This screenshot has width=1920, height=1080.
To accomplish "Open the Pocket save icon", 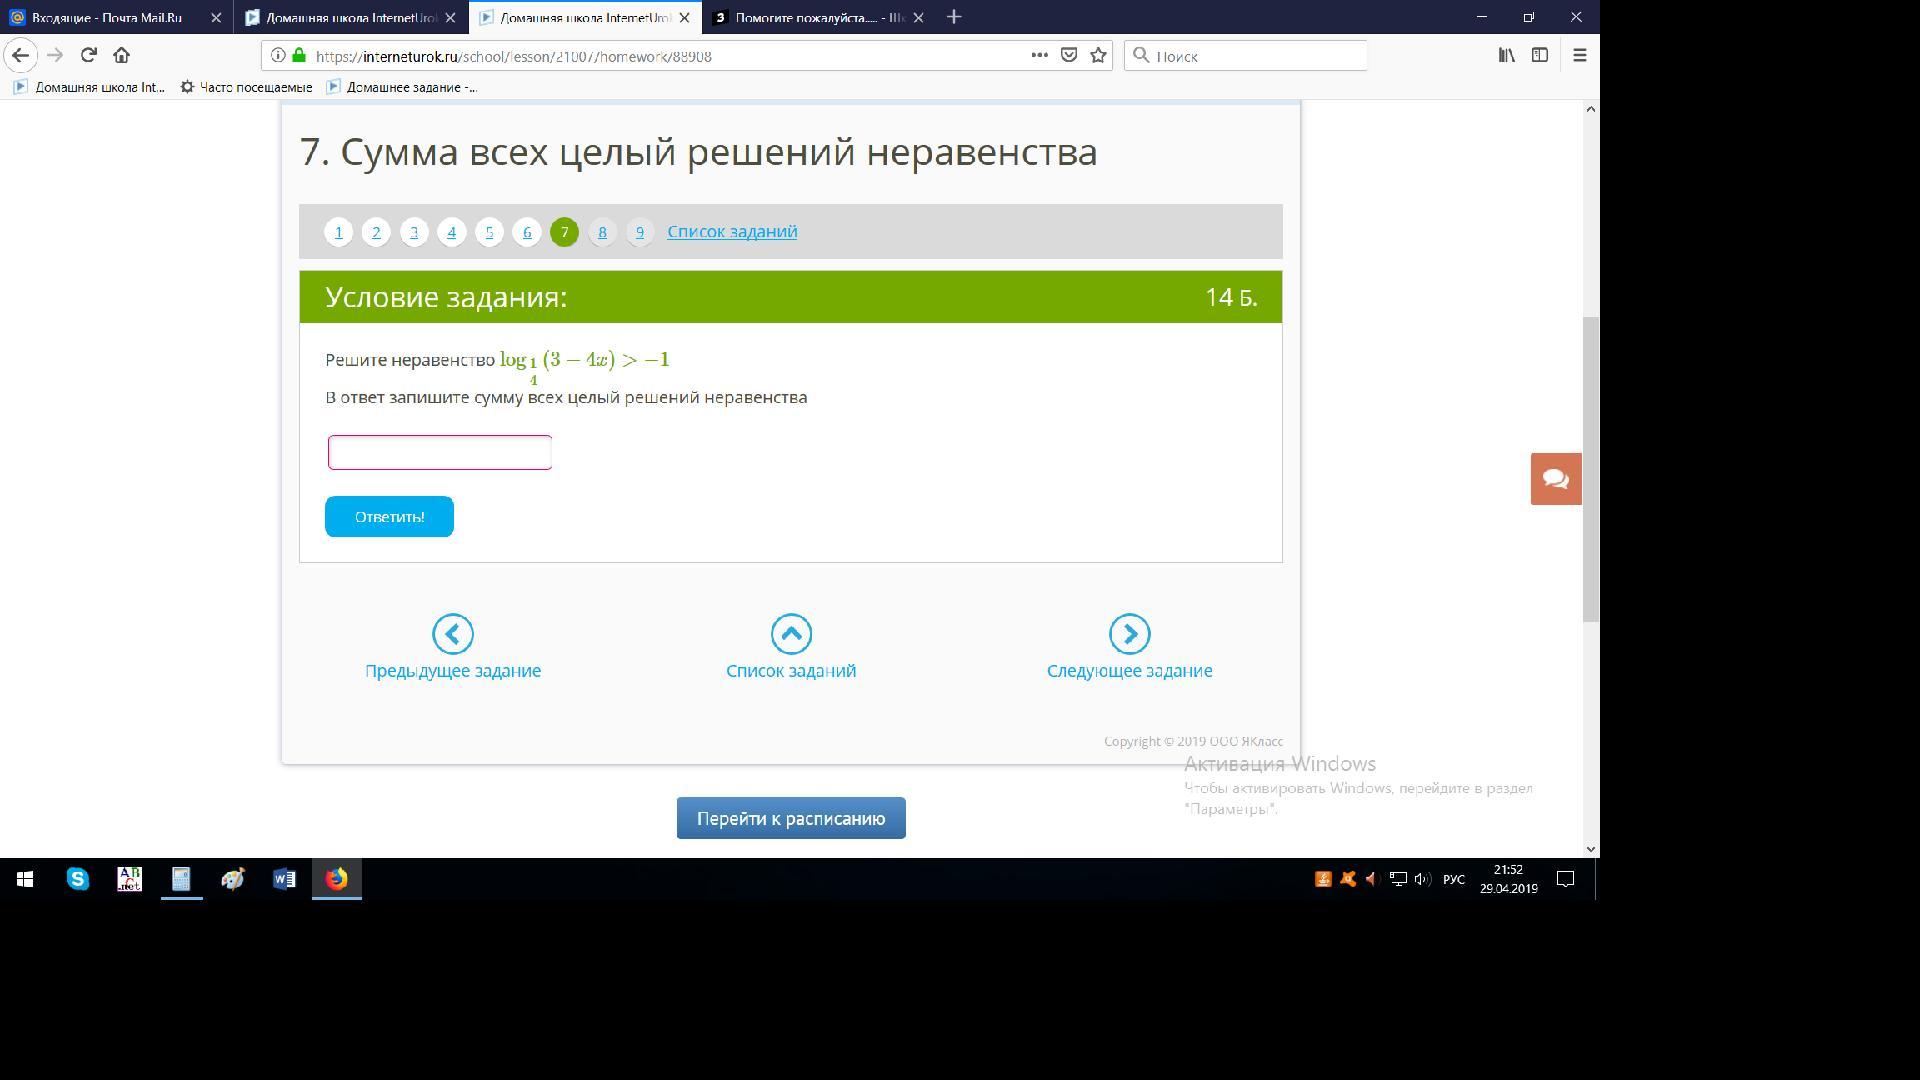I will pyautogui.click(x=1068, y=55).
